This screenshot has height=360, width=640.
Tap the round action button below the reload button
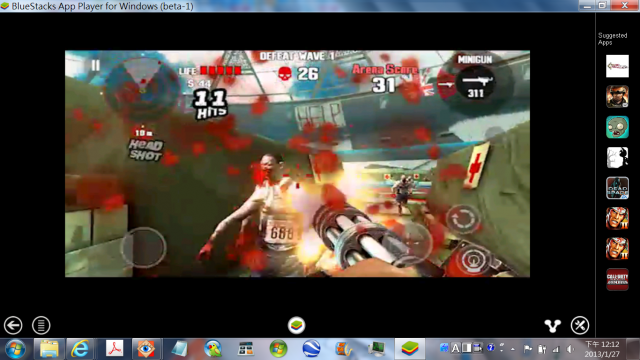pyautogui.click(x=473, y=260)
